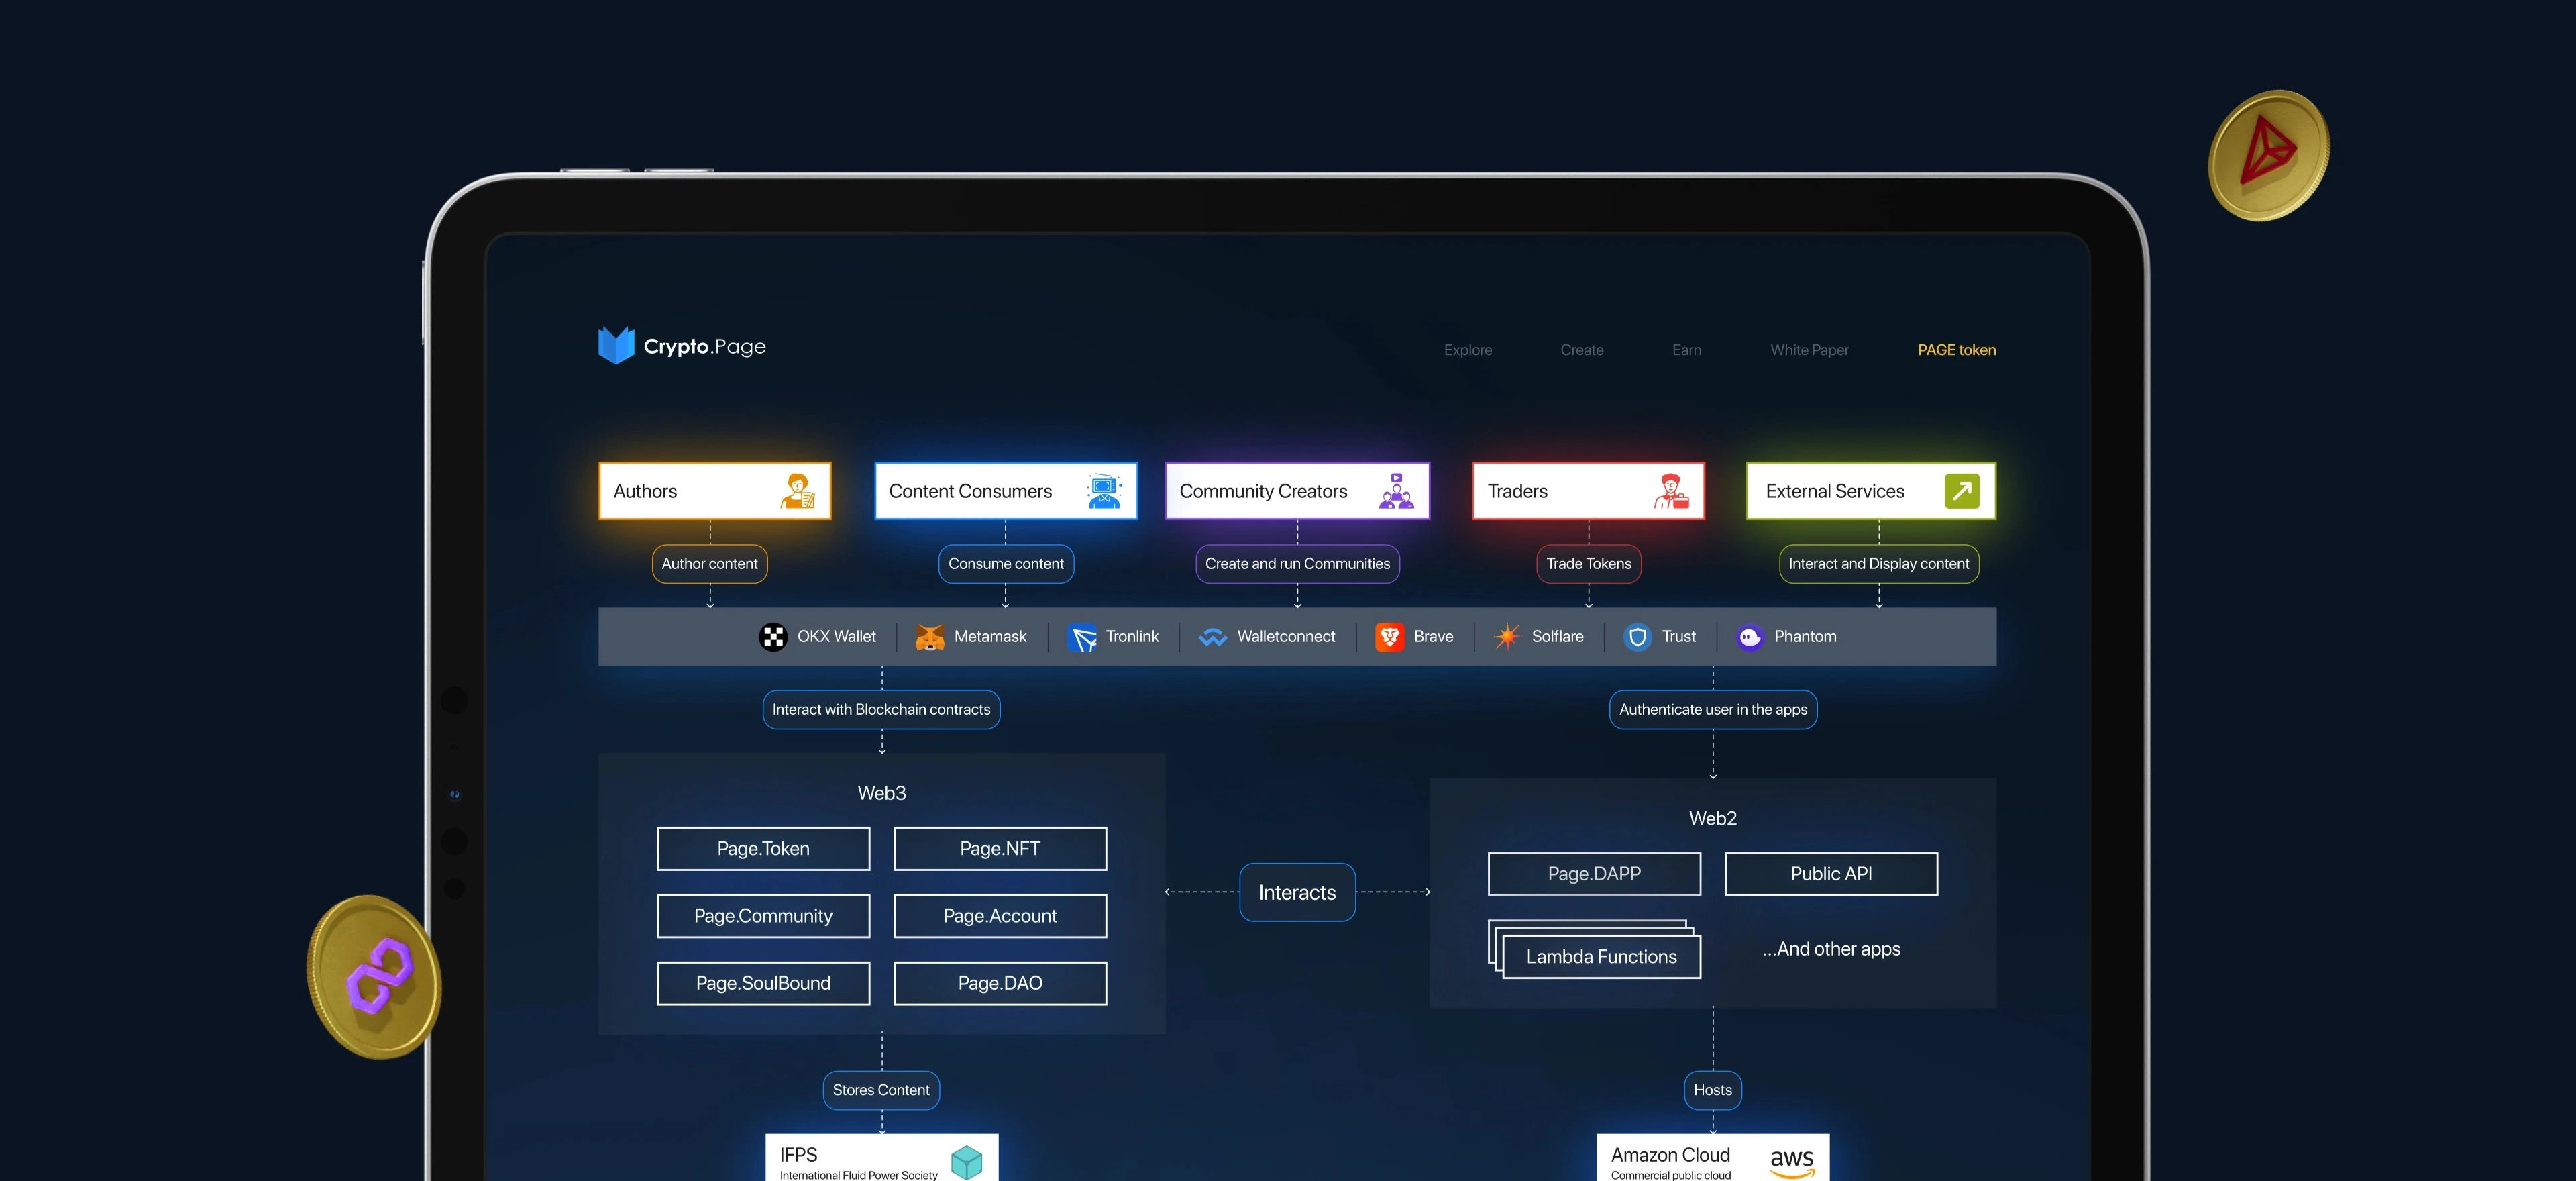This screenshot has height=1181, width=2576.
Task: Select the Metamask fox icon
Action: pos(930,637)
